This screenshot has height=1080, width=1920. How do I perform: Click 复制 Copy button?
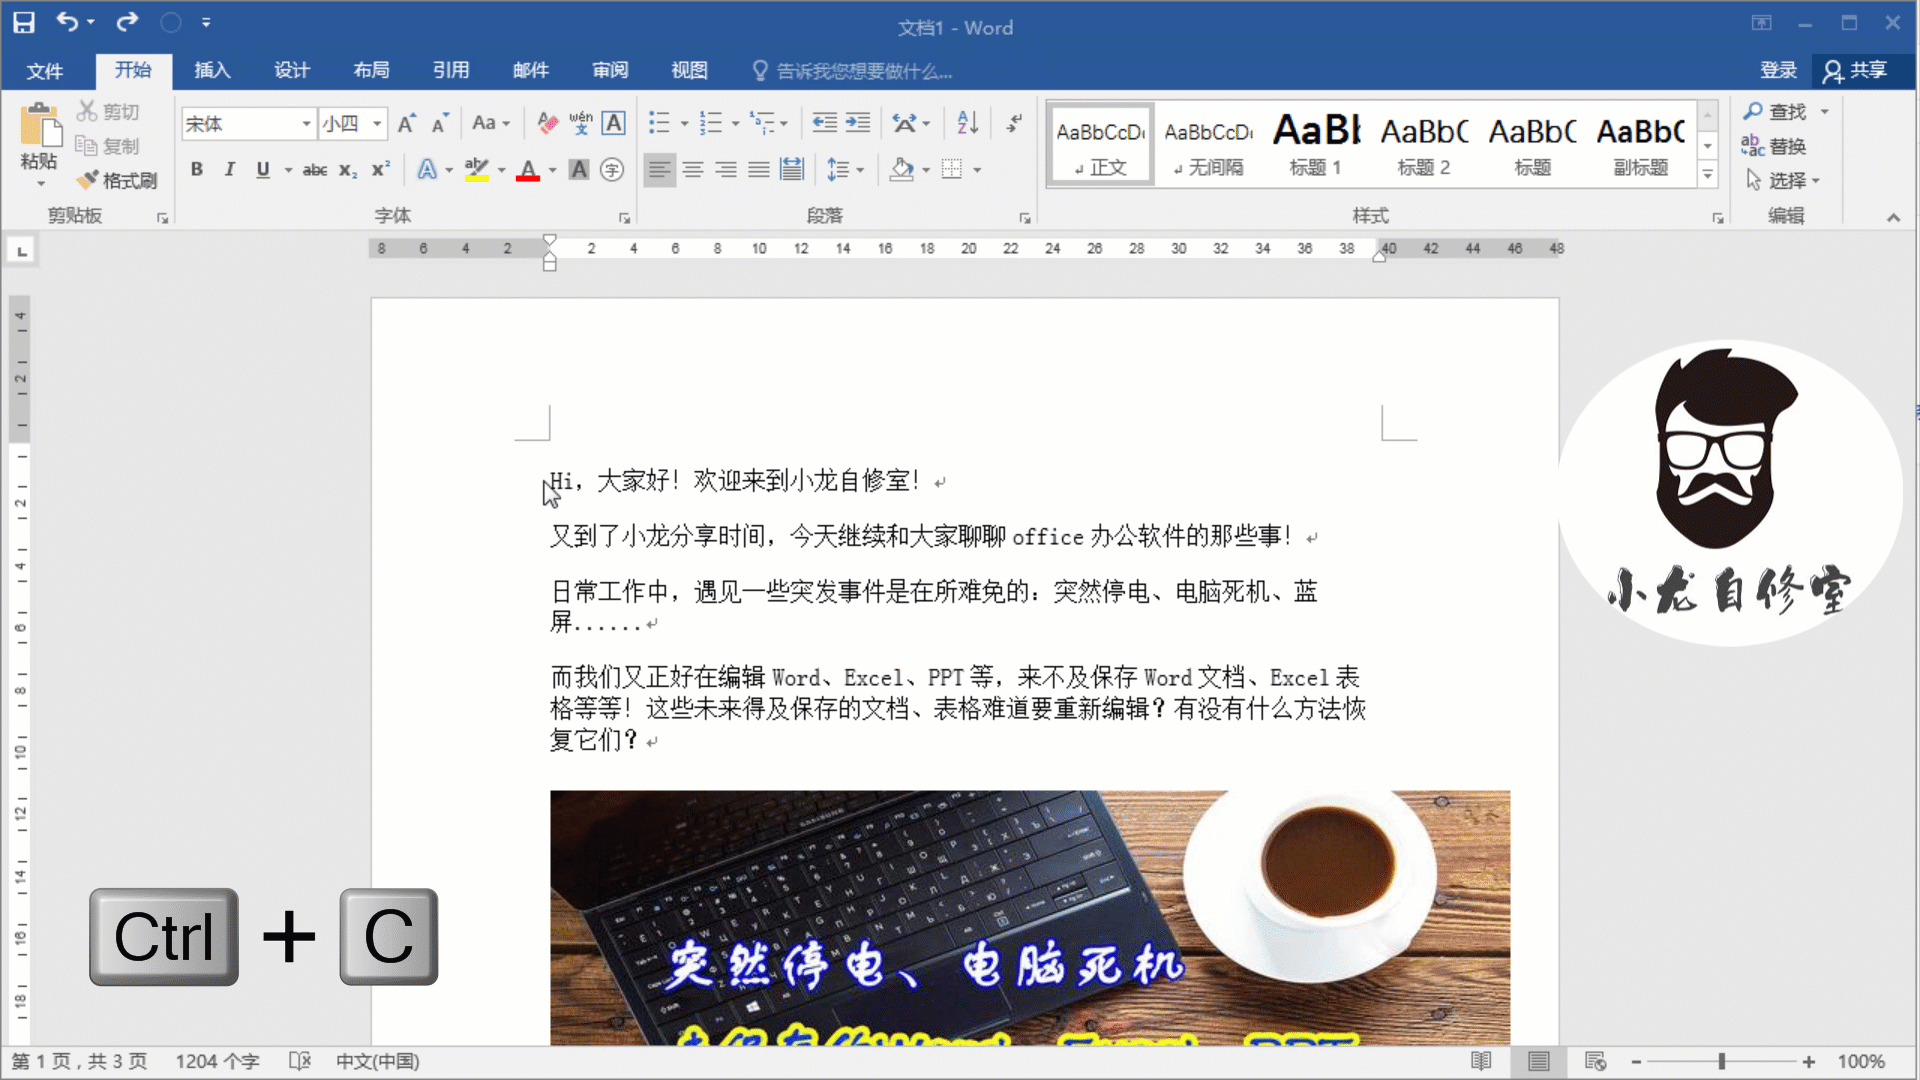[108, 146]
